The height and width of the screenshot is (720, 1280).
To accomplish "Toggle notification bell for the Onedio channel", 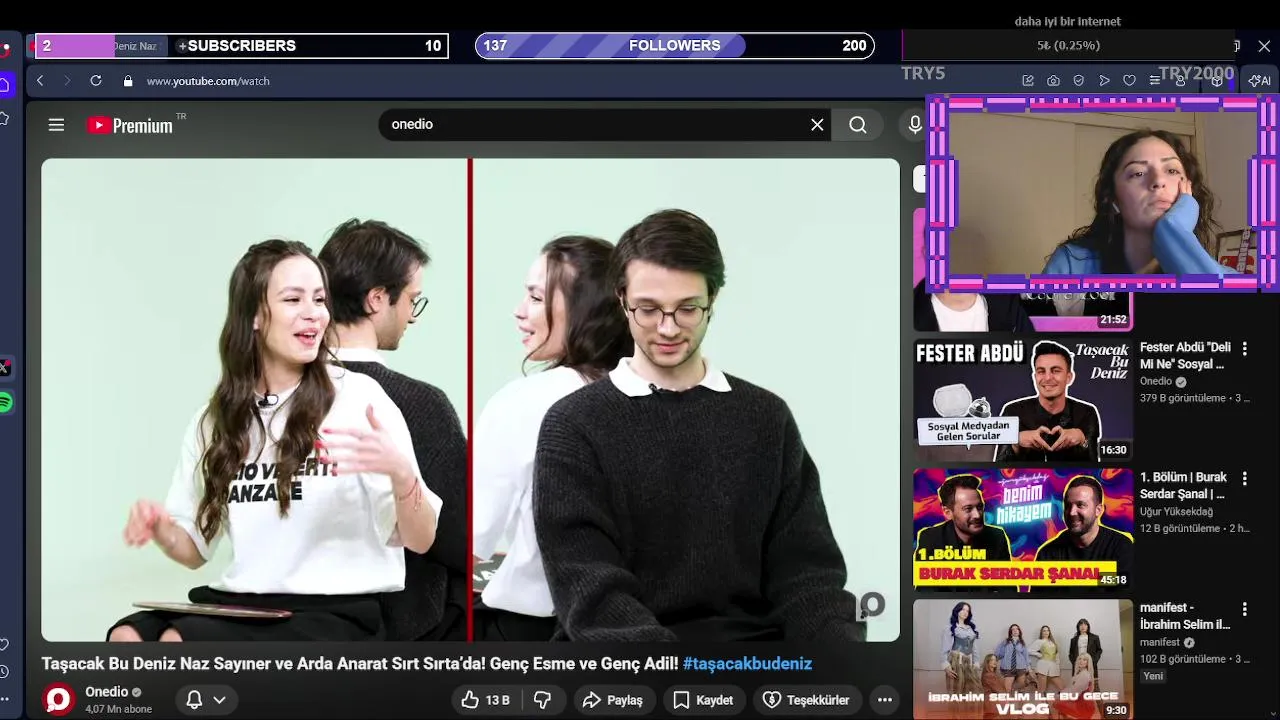I will point(194,700).
